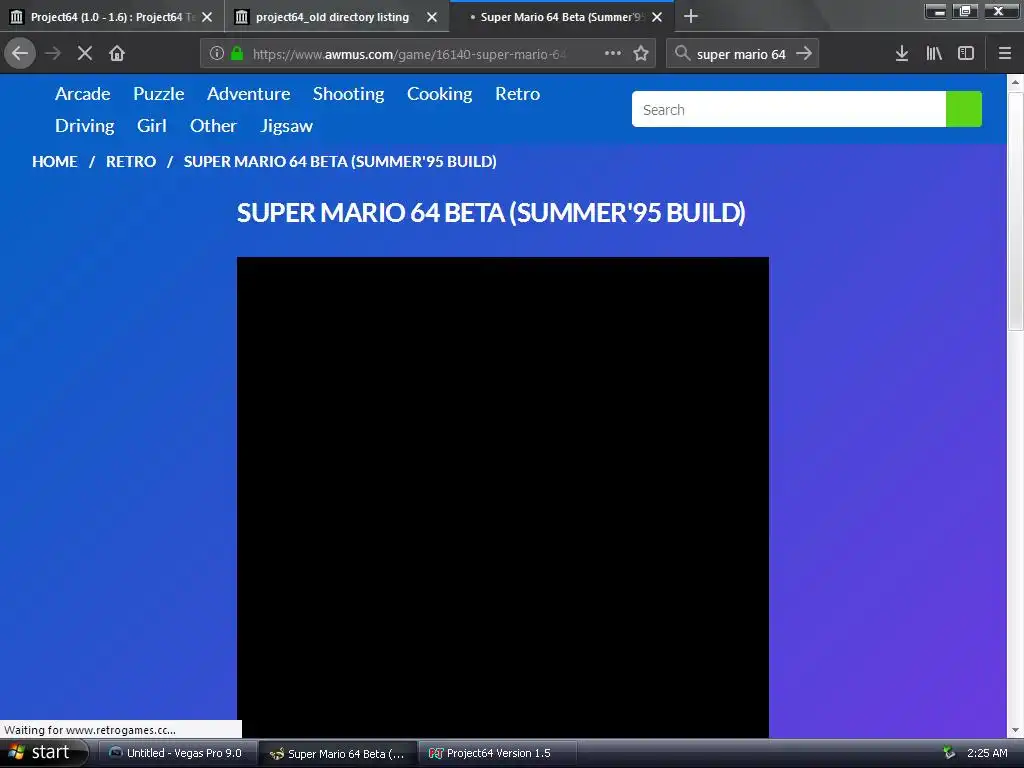Open the Cooking category
This screenshot has height=768, width=1024.
point(440,94)
